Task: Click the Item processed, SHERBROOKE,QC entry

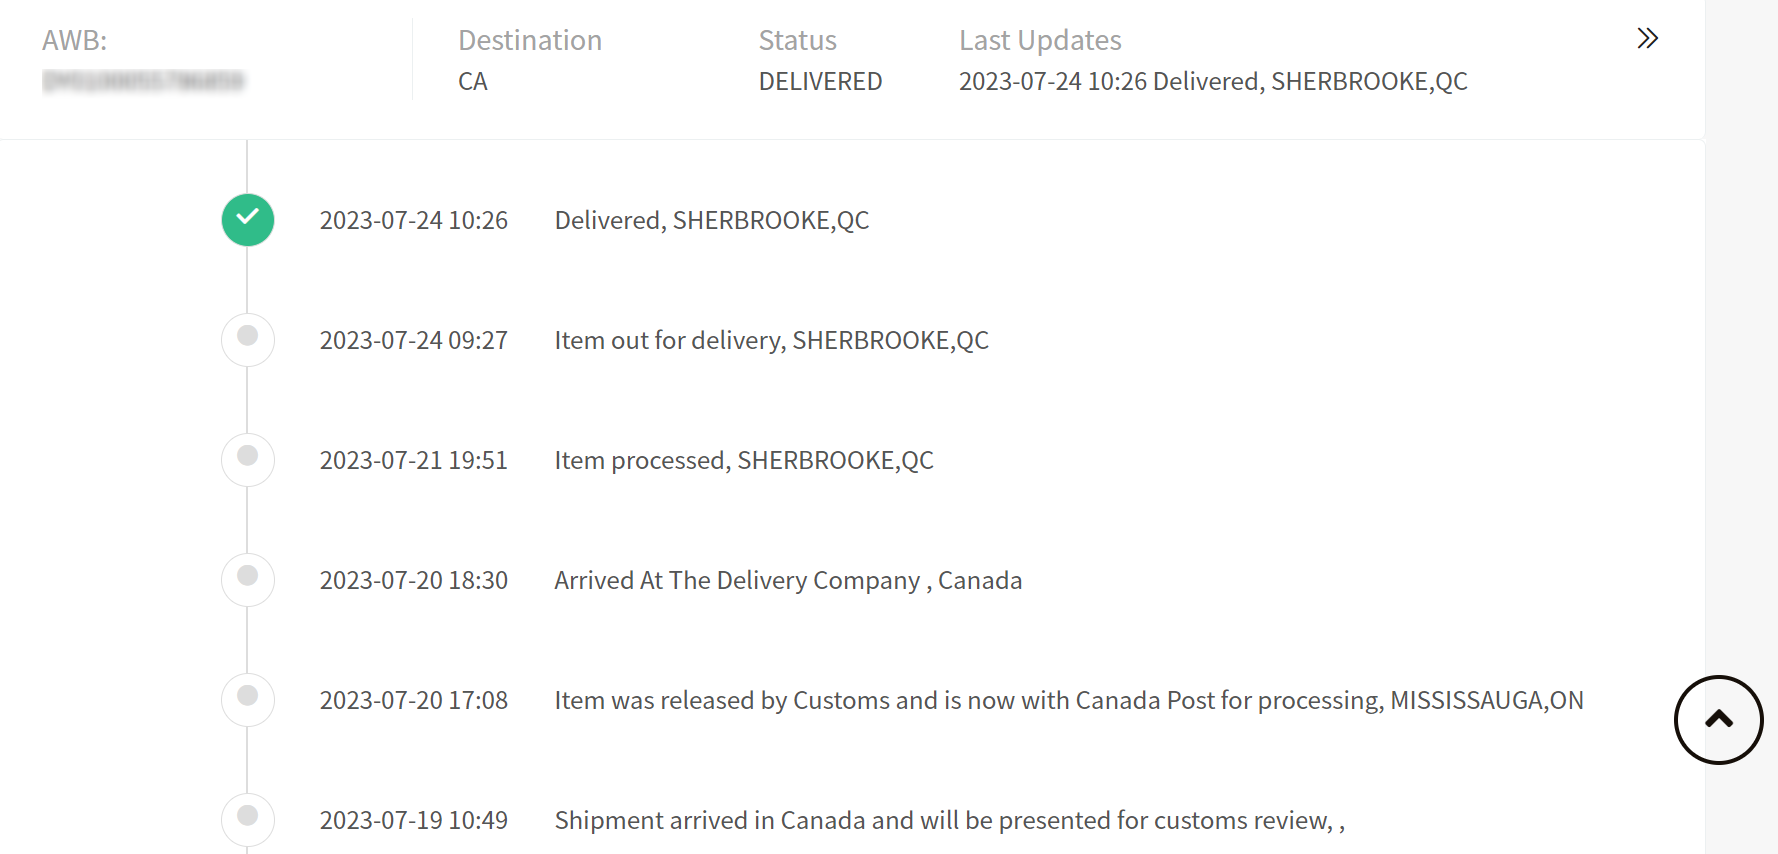Action: click(x=744, y=460)
